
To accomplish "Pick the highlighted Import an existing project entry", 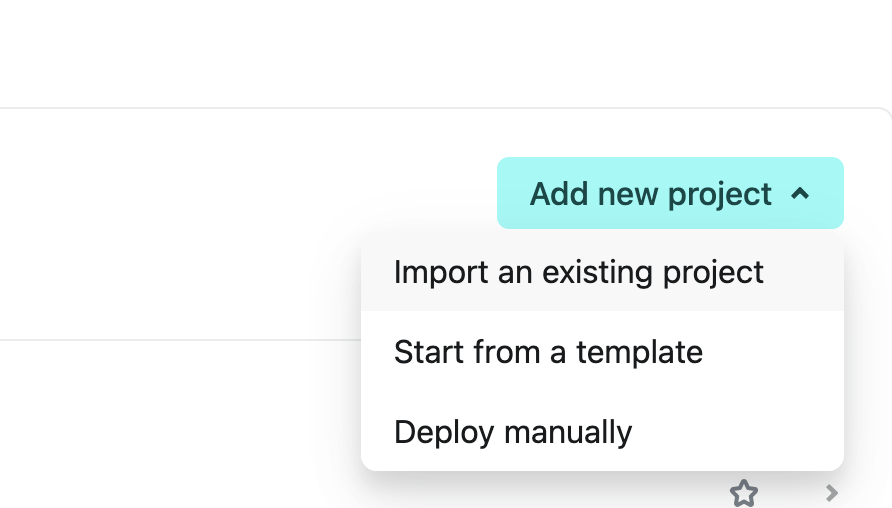I will coord(602,272).
